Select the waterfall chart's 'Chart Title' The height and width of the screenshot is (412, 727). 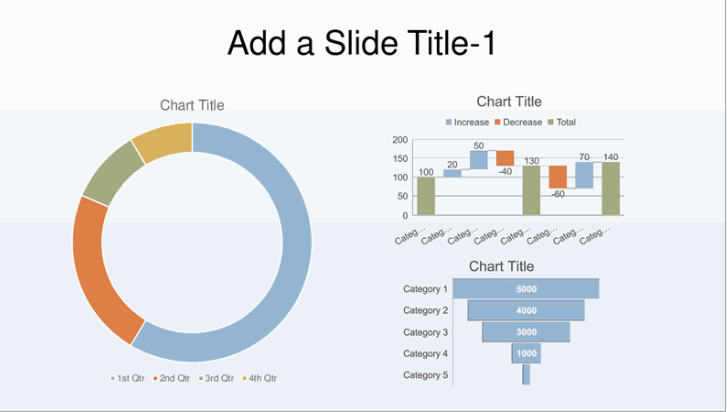509,101
